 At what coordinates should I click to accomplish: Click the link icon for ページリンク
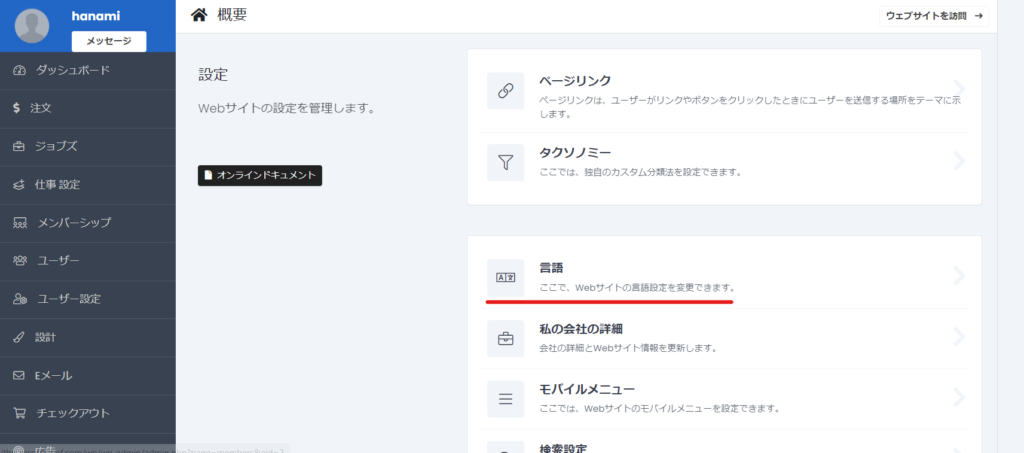pyautogui.click(x=505, y=90)
